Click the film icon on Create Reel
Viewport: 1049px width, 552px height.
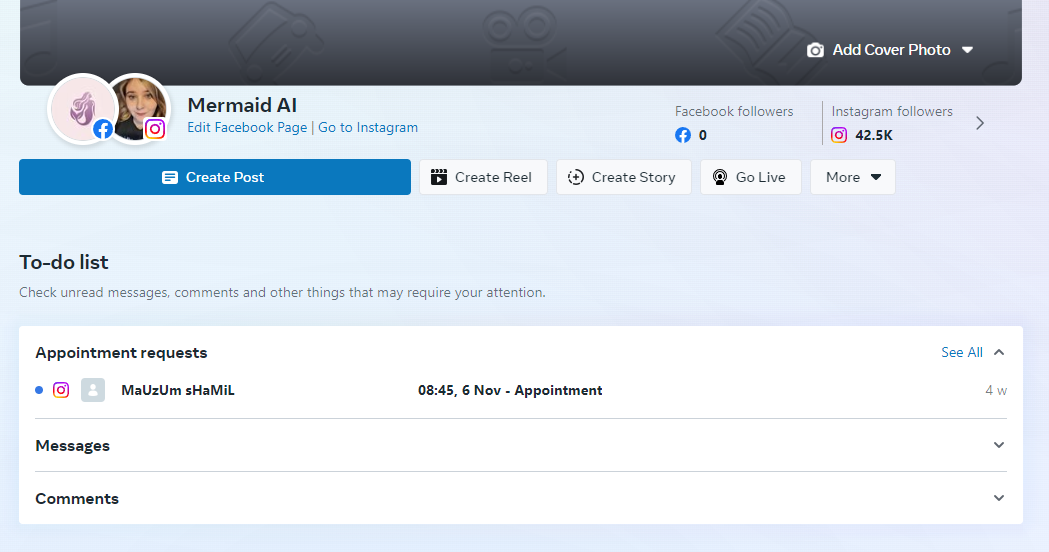pyautogui.click(x=439, y=177)
